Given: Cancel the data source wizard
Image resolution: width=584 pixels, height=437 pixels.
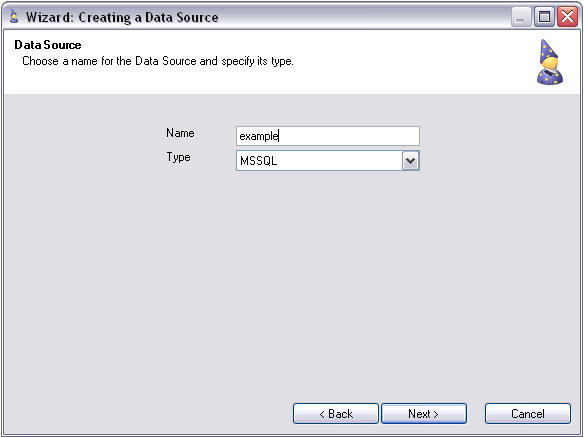Looking at the screenshot, I should pyautogui.click(x=528, y=414).
